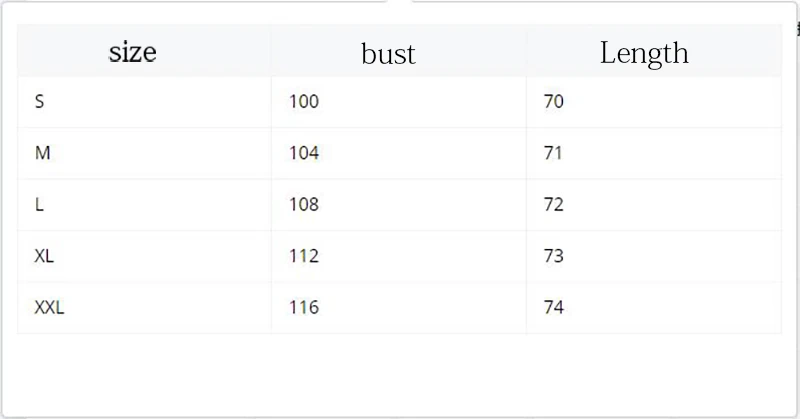Select the XXL size cell

point(144,308)
